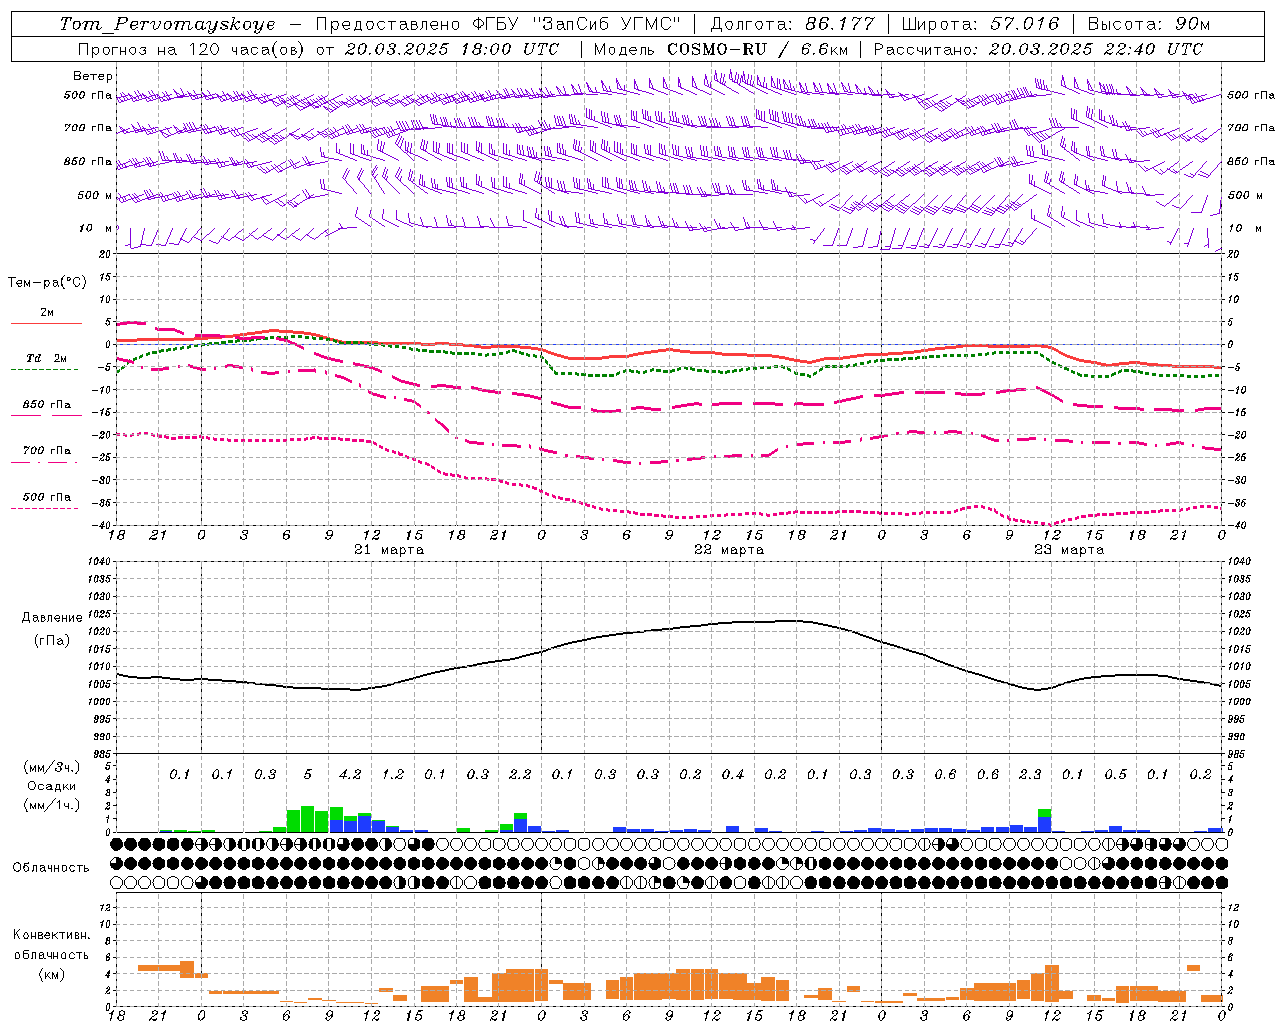Viewport: 1280px width, 1024px height.
Task: Click the "(мм/1ч.)" precipitation unit label
Action: tap(52, 806)
